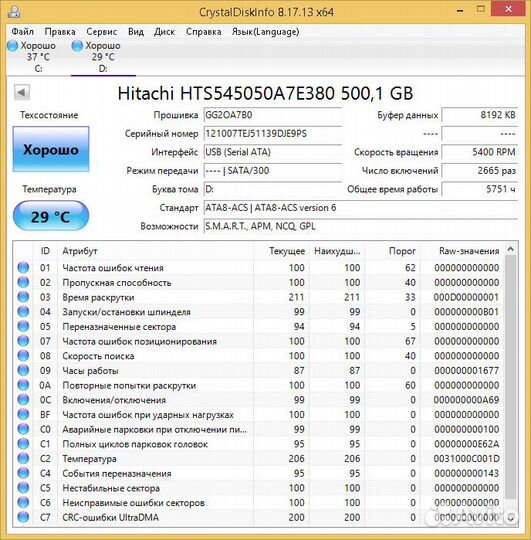Click status icon for Время раскрутки row
This screenshot has height=540, width=531.
click(23, 297)
